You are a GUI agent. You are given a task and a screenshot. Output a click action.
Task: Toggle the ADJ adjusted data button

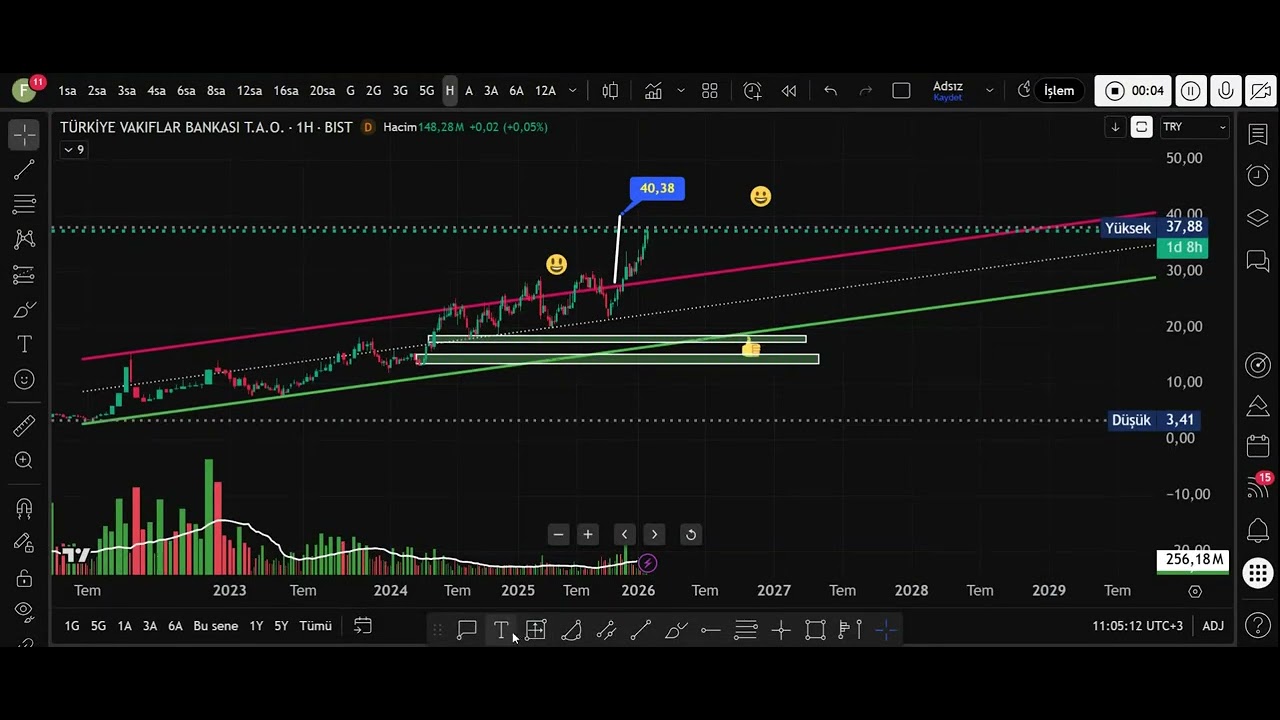click(x=1213, y=626)
